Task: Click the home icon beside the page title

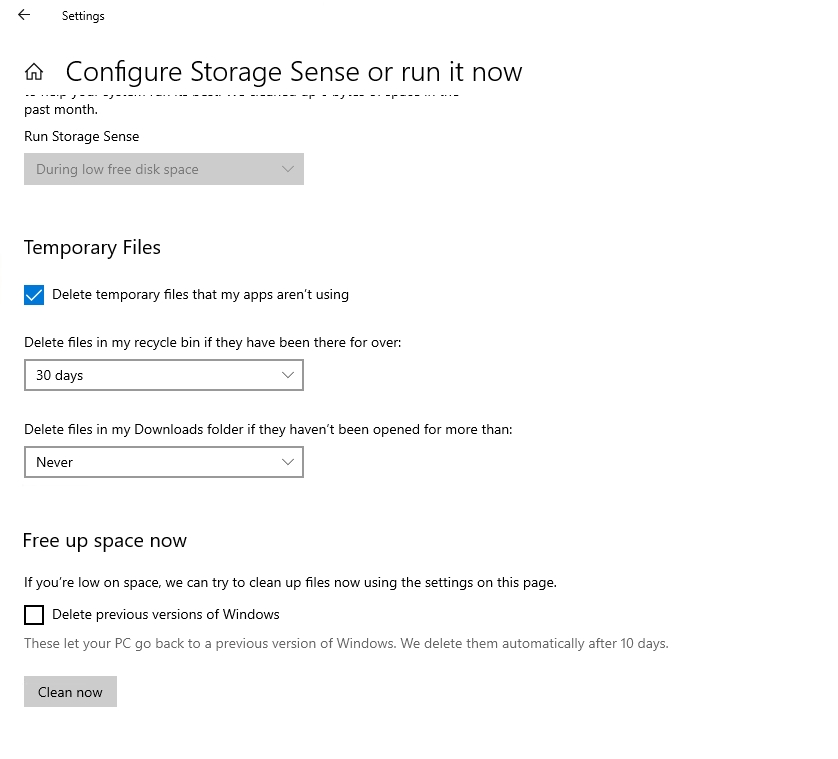Action: [34, 71]
